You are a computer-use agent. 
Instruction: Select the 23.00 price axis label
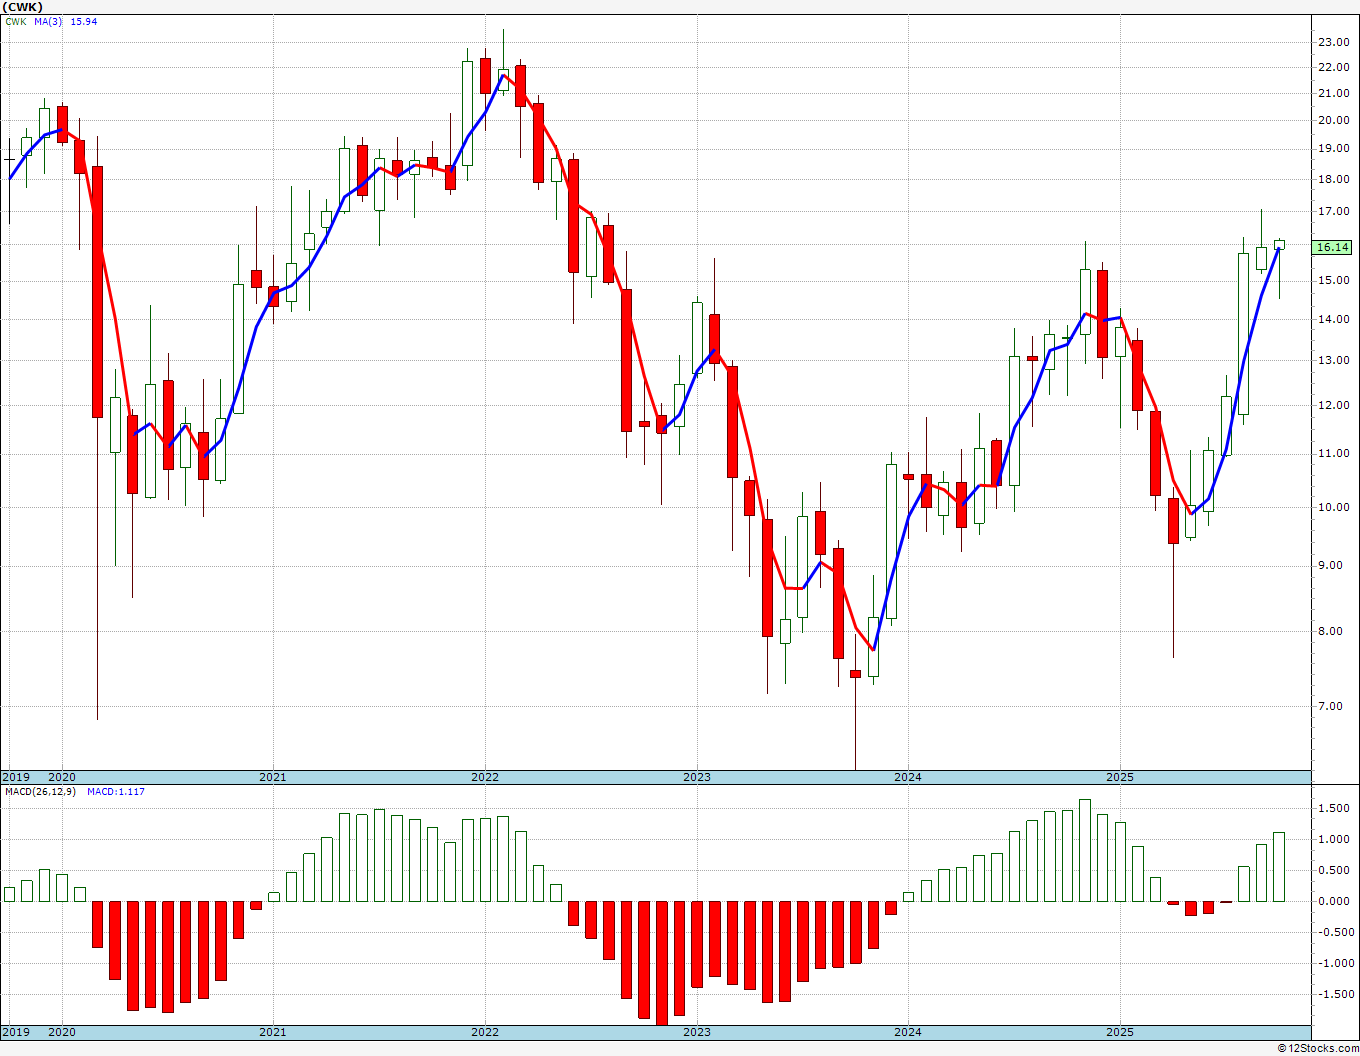point(1333,42)
